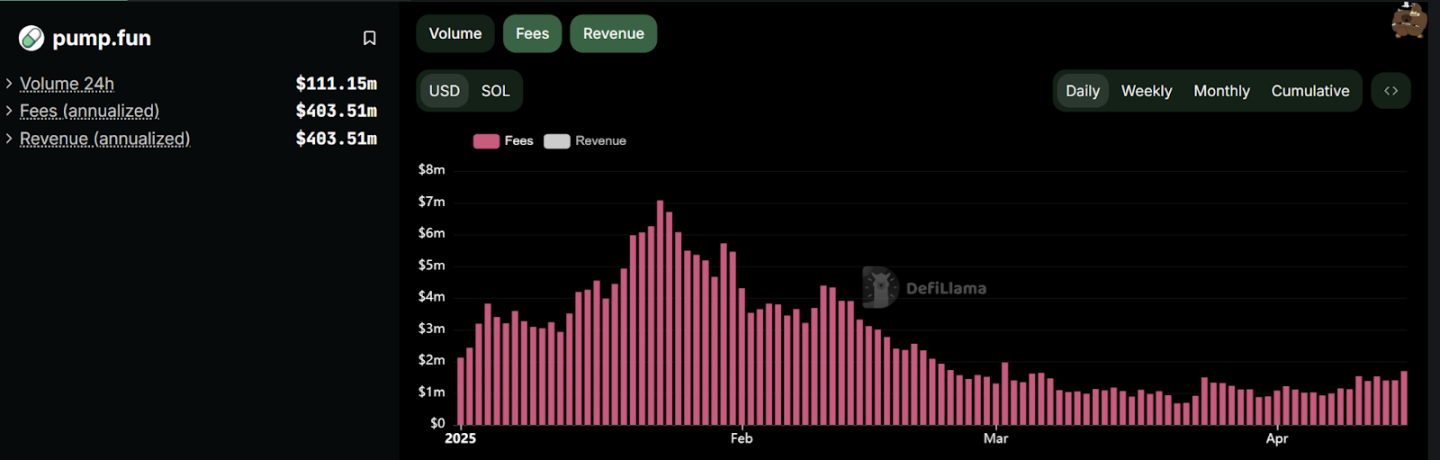Select the Daily interval tab
This screenshot has height=460, width=1440.
1082,91
